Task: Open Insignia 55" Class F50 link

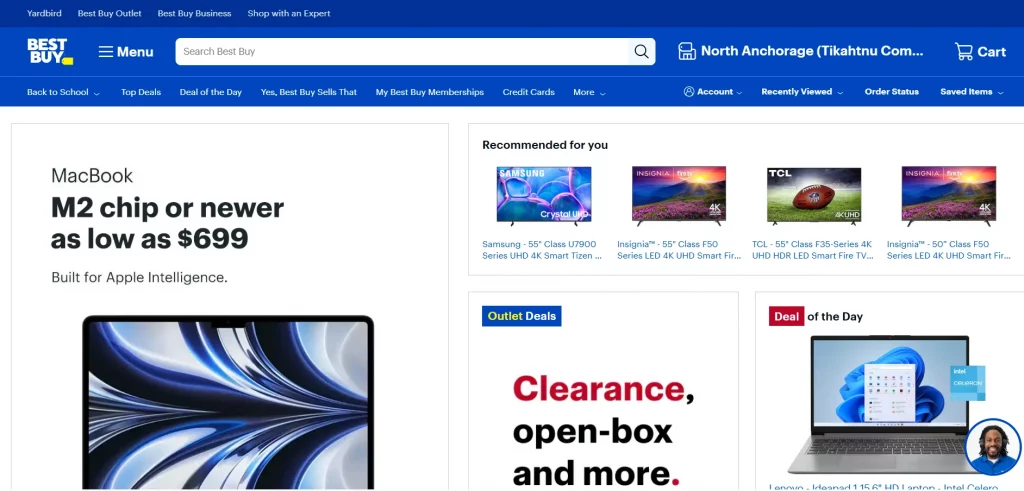Action: [679, 250]
